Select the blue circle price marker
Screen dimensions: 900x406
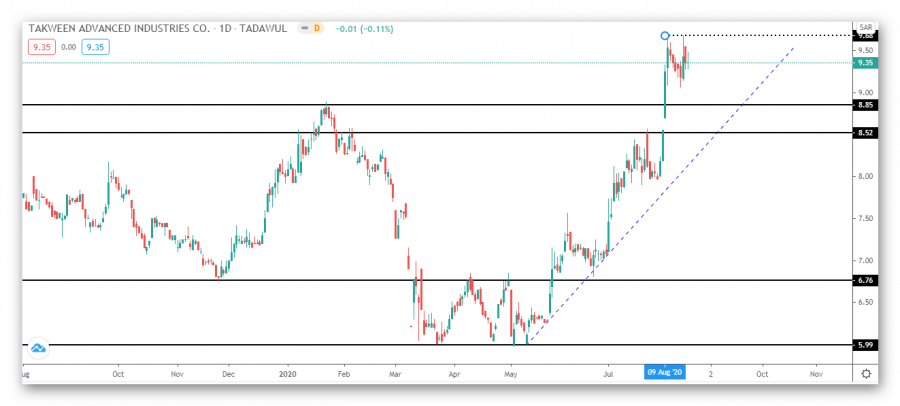point(666,36)
